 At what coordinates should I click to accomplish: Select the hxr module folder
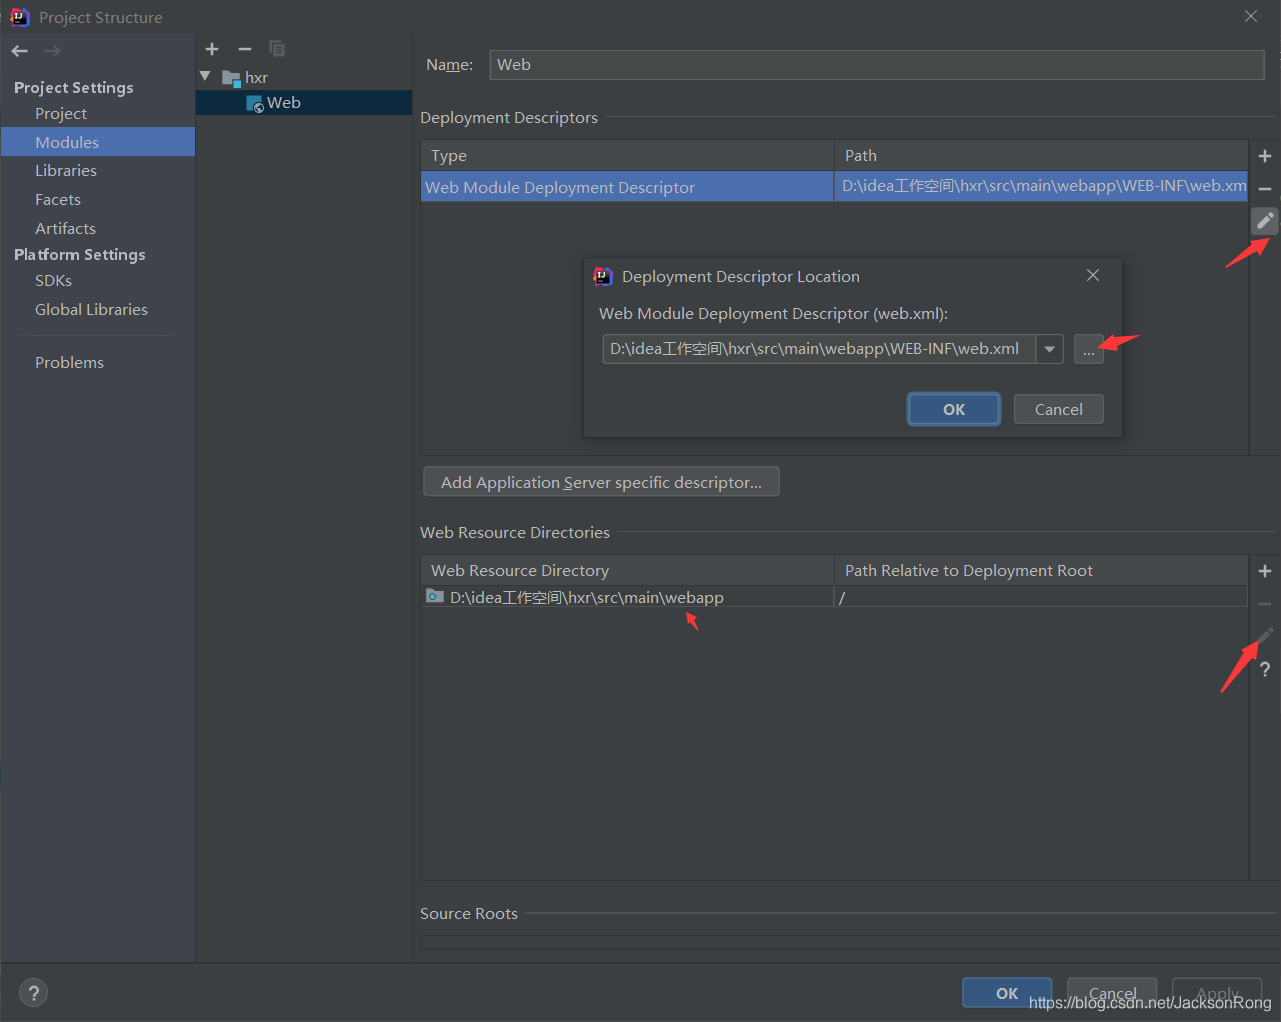[245, 77]
